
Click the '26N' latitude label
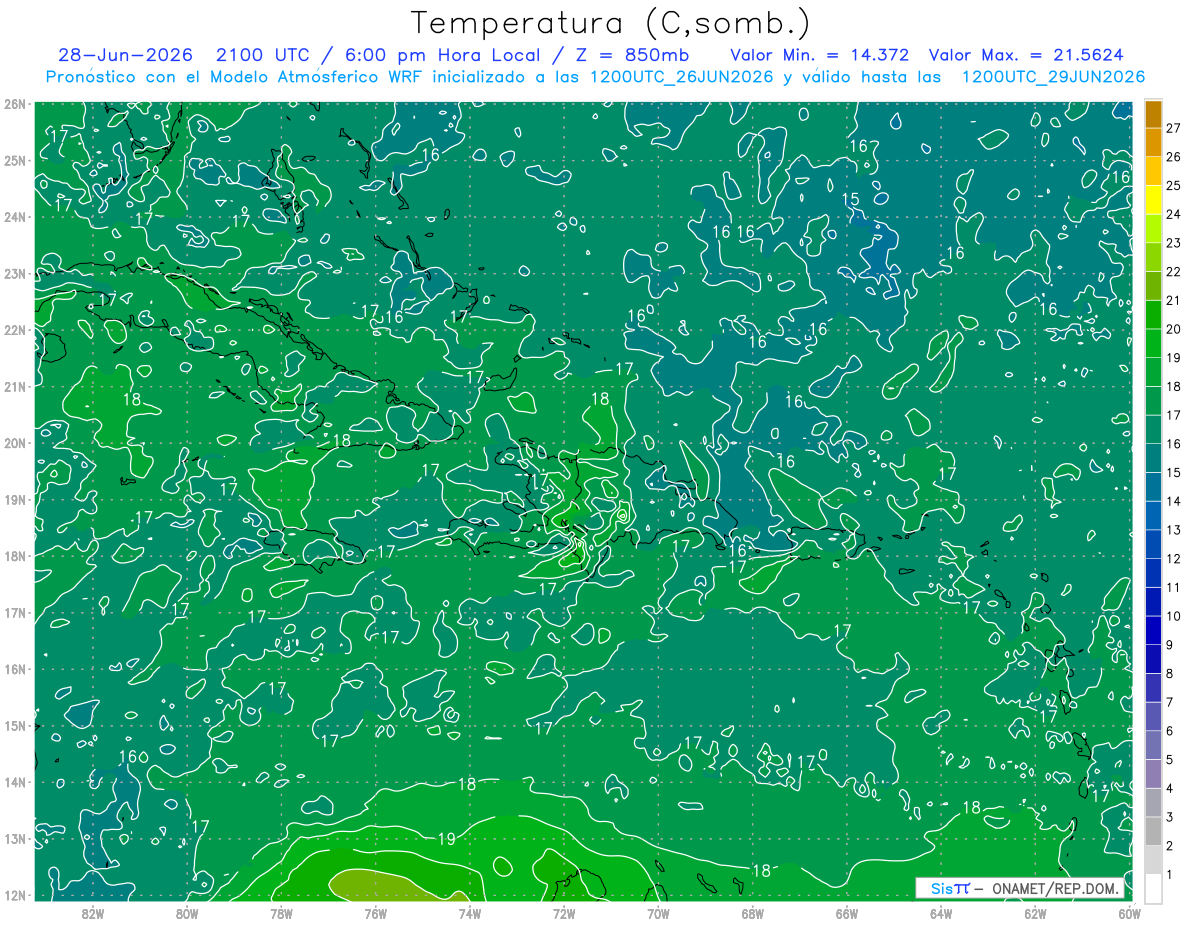(x=15, y=104)
